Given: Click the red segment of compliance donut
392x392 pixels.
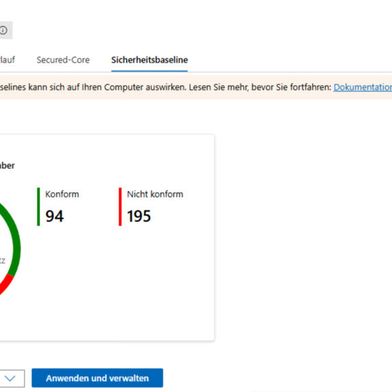Looking at the screenshot, I should (x=6, y=284).
